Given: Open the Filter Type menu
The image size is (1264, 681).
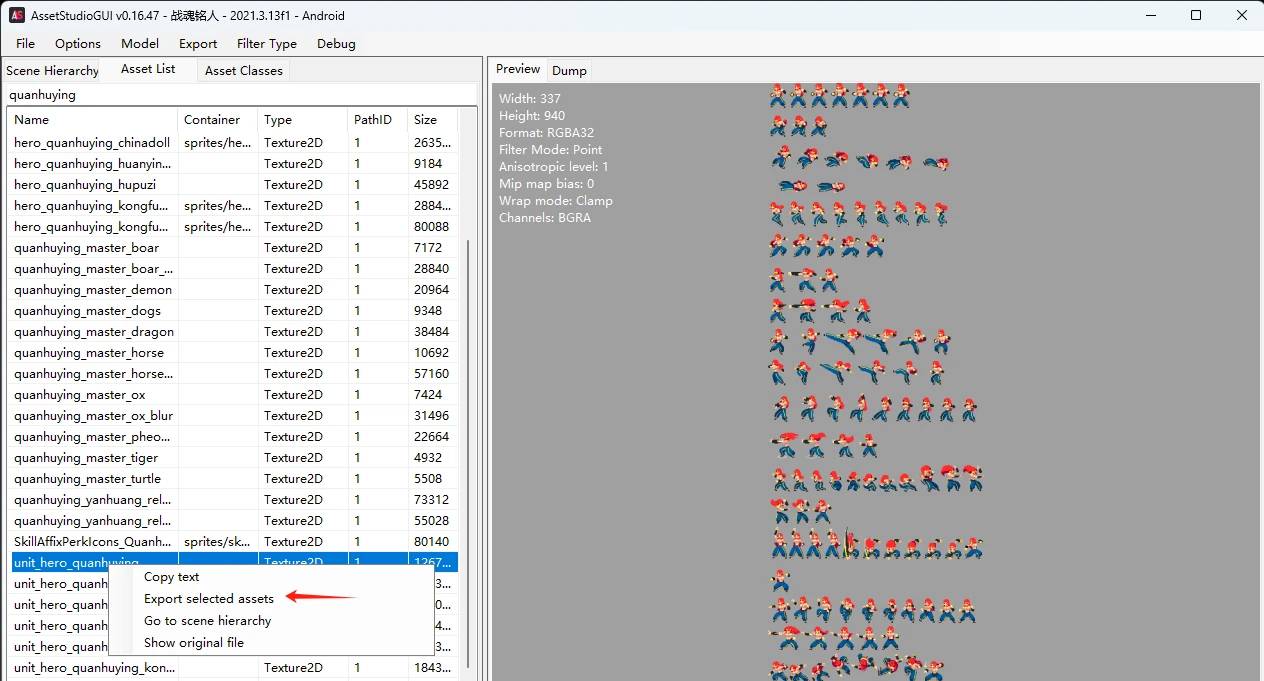Looking at the screenshot, I should [267, 44].
